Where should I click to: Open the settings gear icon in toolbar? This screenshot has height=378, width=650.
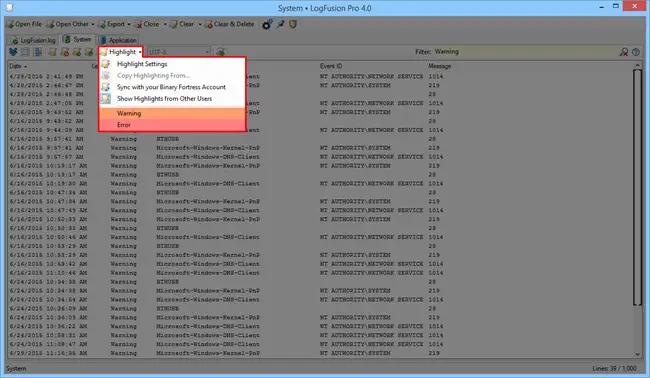tap(267, 24)
